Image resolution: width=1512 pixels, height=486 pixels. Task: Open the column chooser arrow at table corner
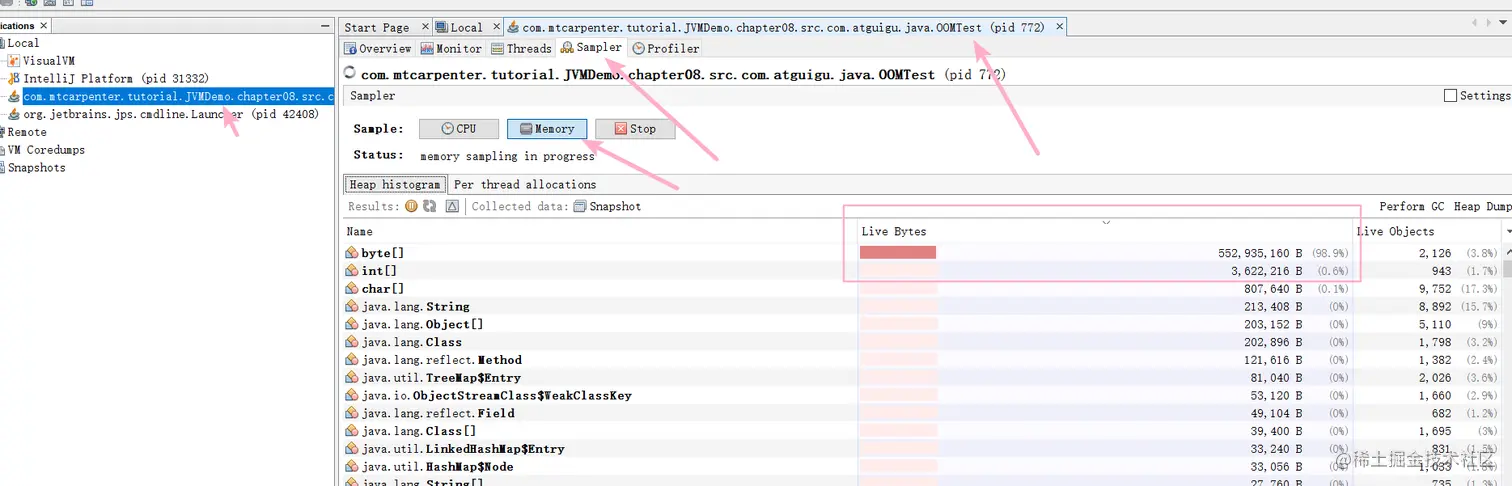click(x=1508, y=231)
